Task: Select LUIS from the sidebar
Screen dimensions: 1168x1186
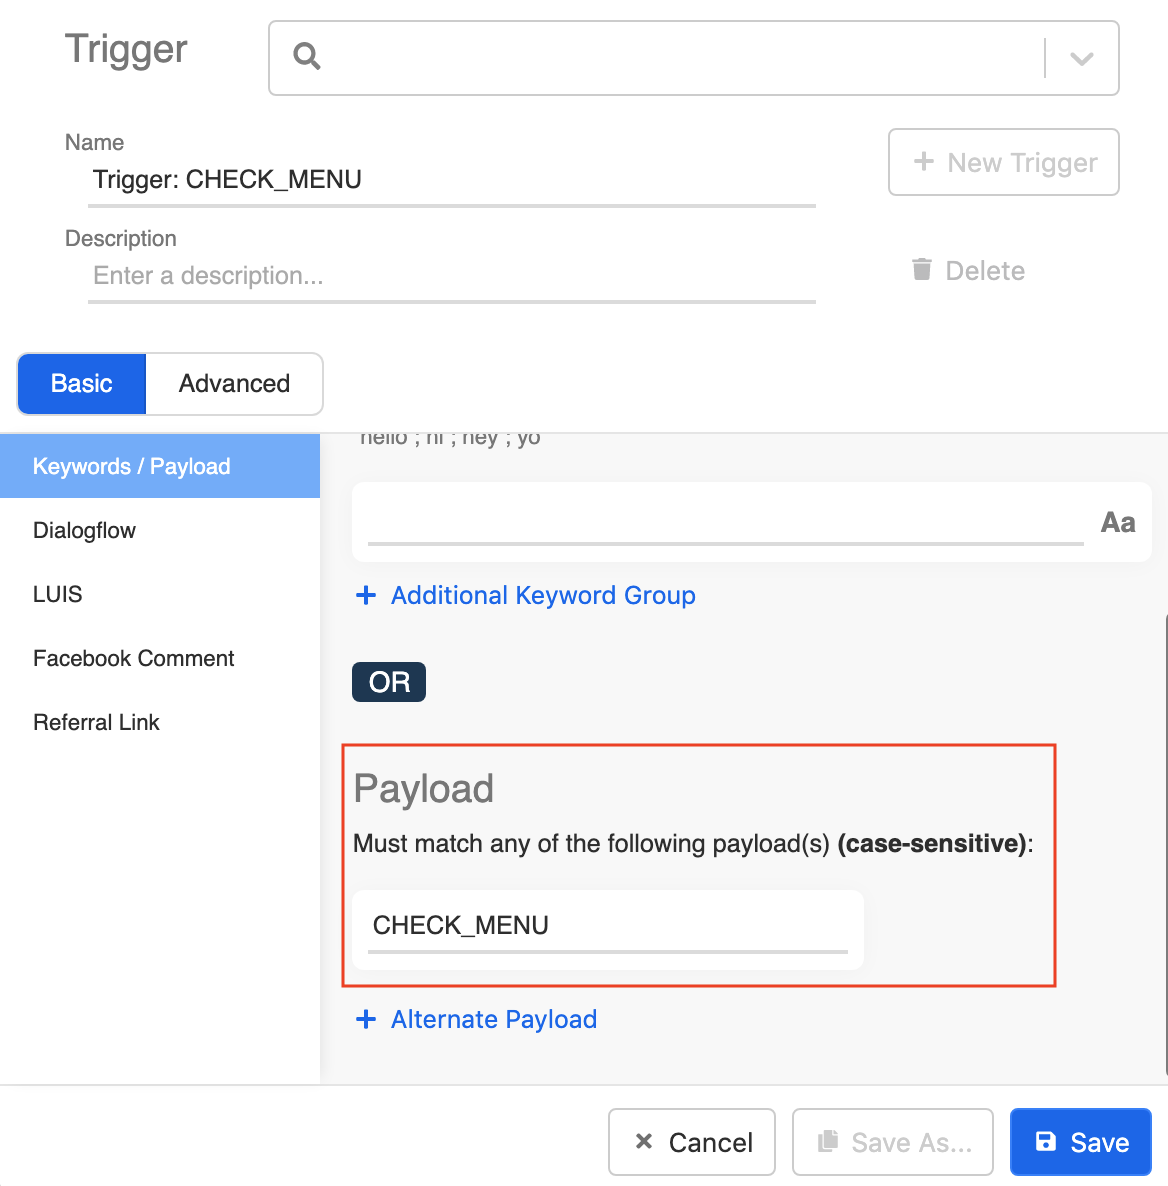Action: tap(57, 594)
